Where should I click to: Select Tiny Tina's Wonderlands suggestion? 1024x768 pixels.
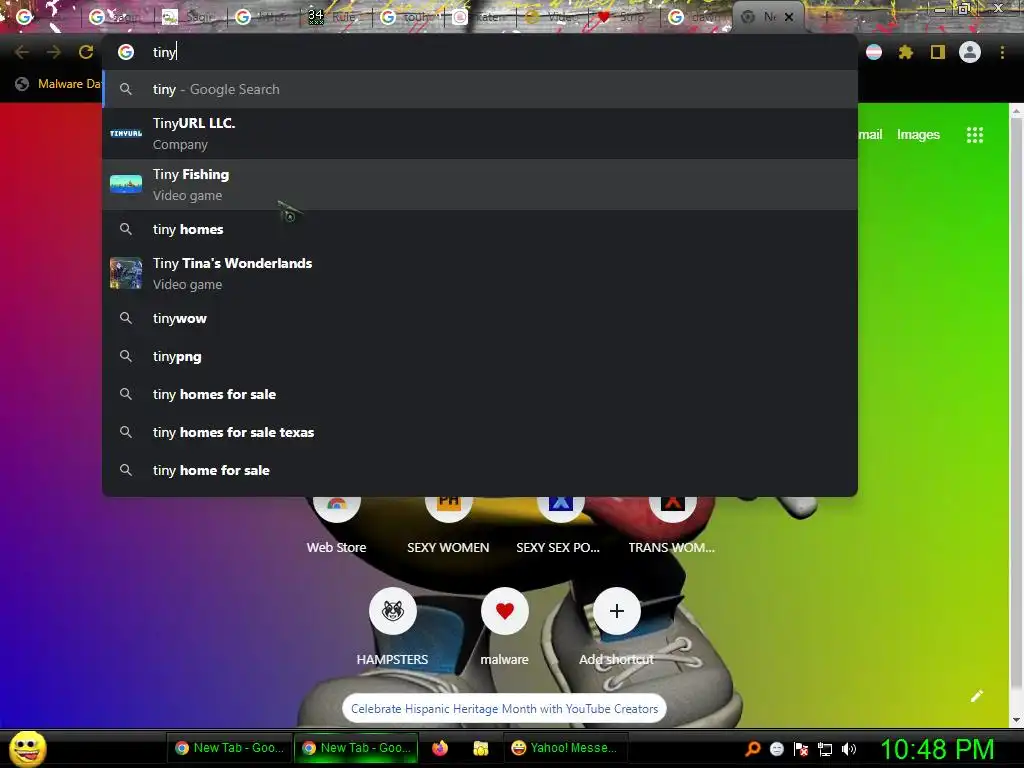click(x=480, y=273)
